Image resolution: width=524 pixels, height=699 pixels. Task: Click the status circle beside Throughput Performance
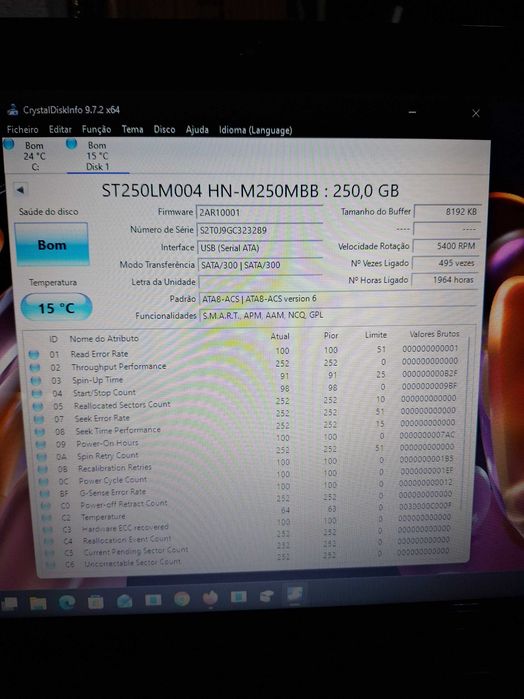pyautogui.click(x=34, y=368)
